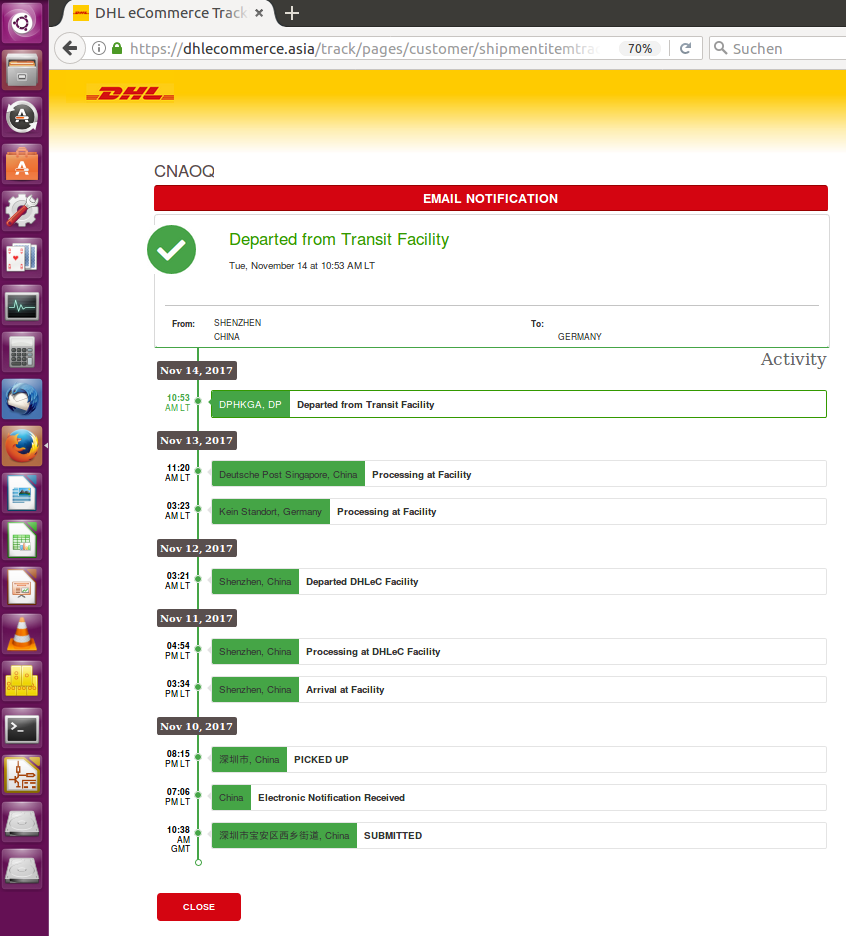Launch Thunderbird Mail from the dock
This screenshot has width=846, height=936.
(x=22, y=399)
